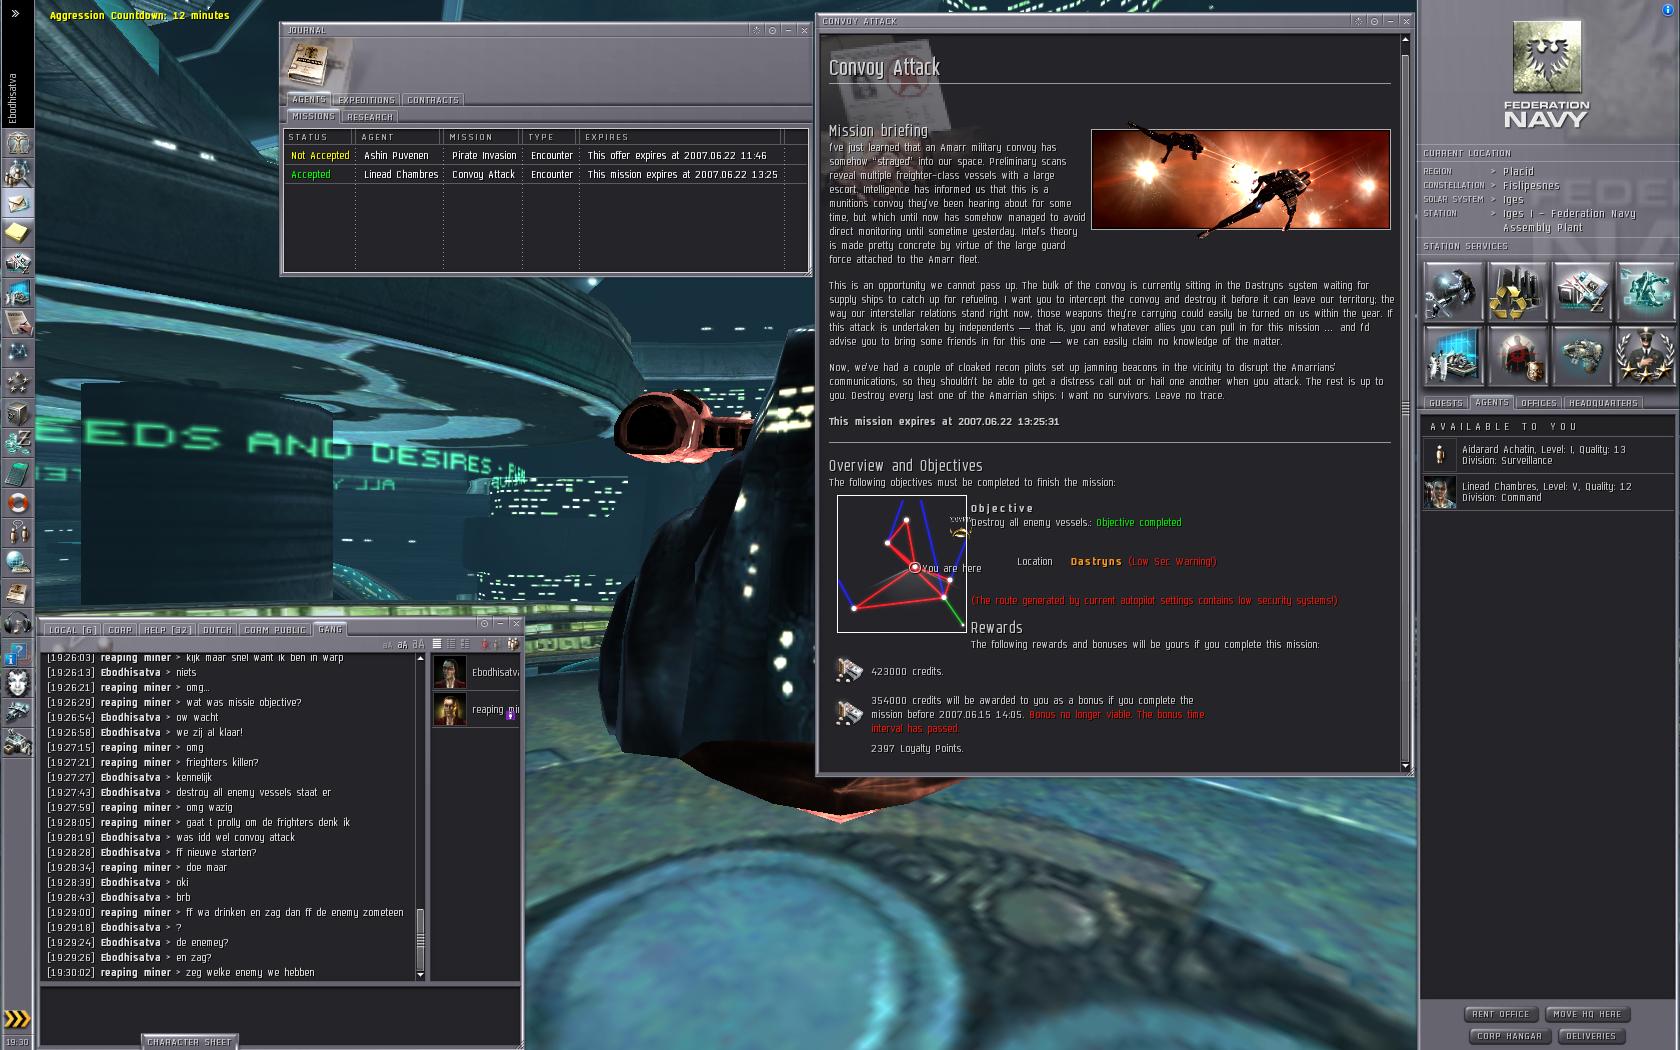The height and width of the screenshot is (1050, 1680).
Task: Open the Corp Hangar button
Action: (x=1509, y=1036)
